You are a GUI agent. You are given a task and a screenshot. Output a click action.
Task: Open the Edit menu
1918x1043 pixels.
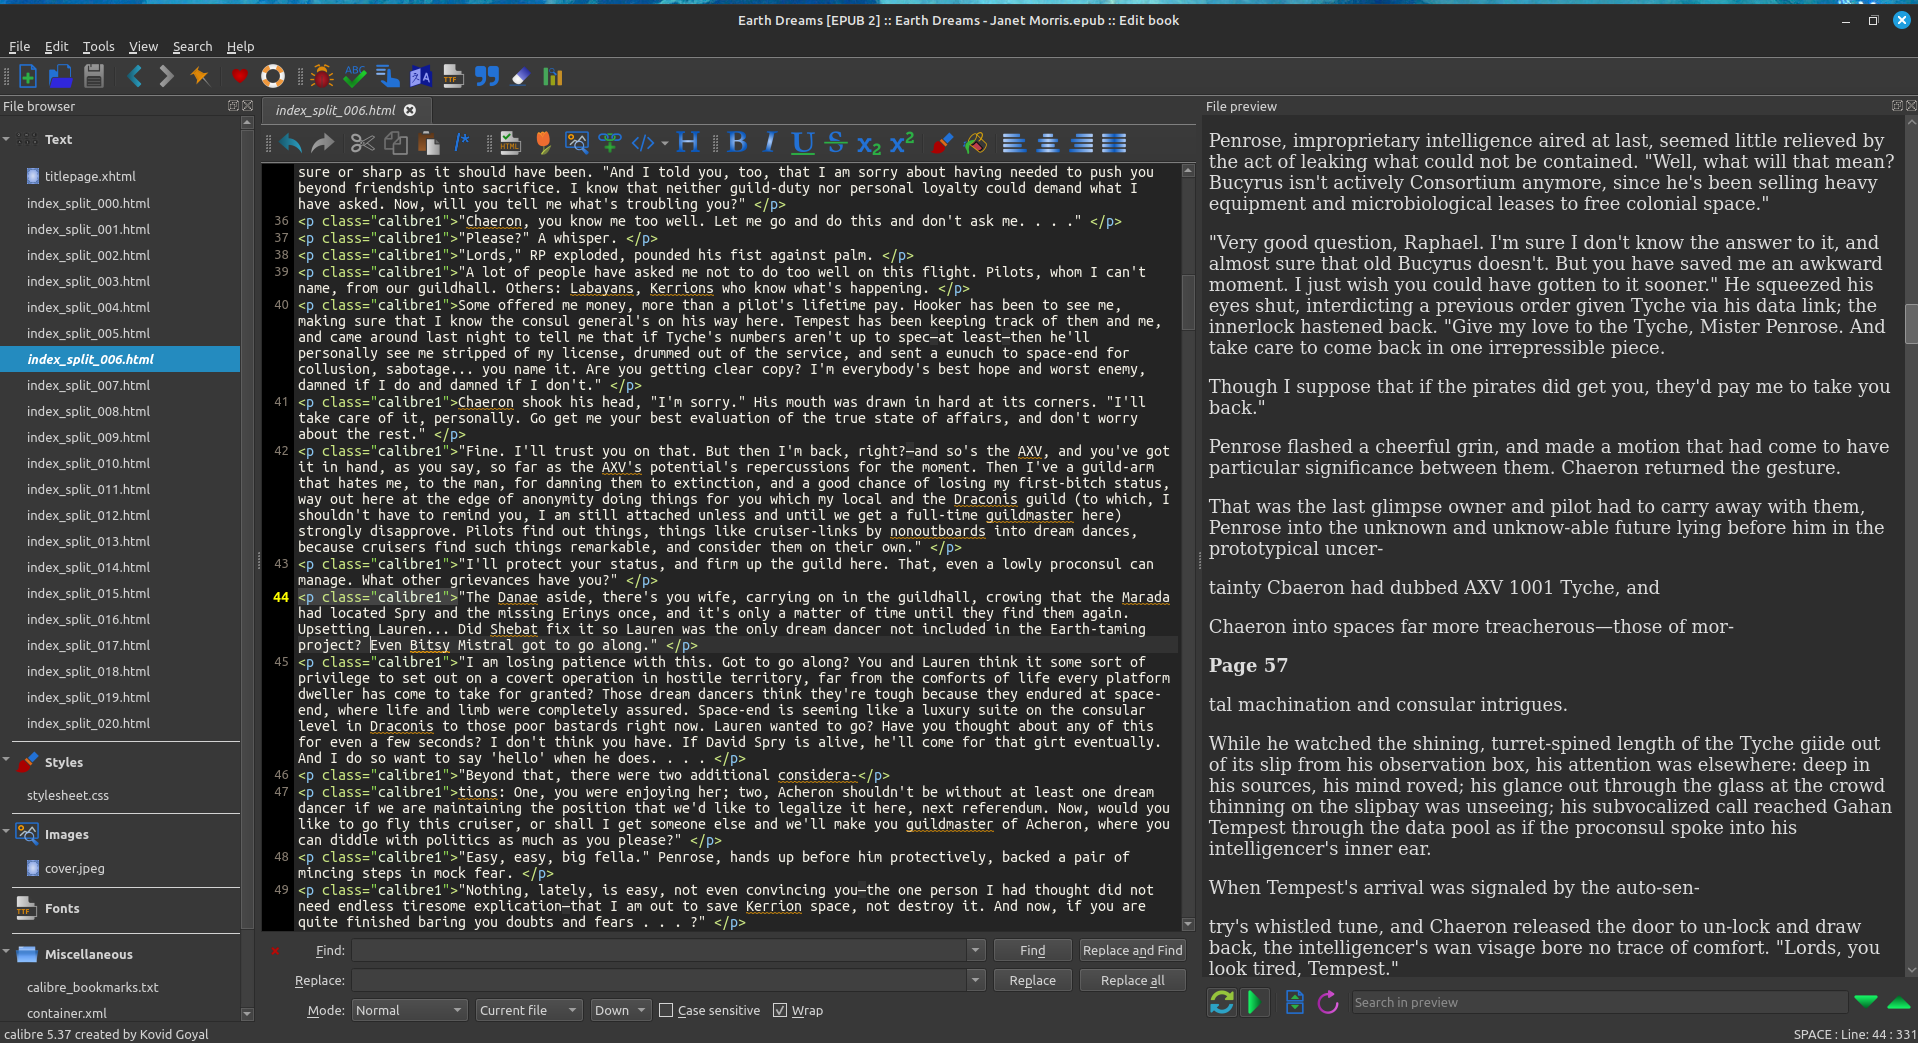[x=56, y=46]
